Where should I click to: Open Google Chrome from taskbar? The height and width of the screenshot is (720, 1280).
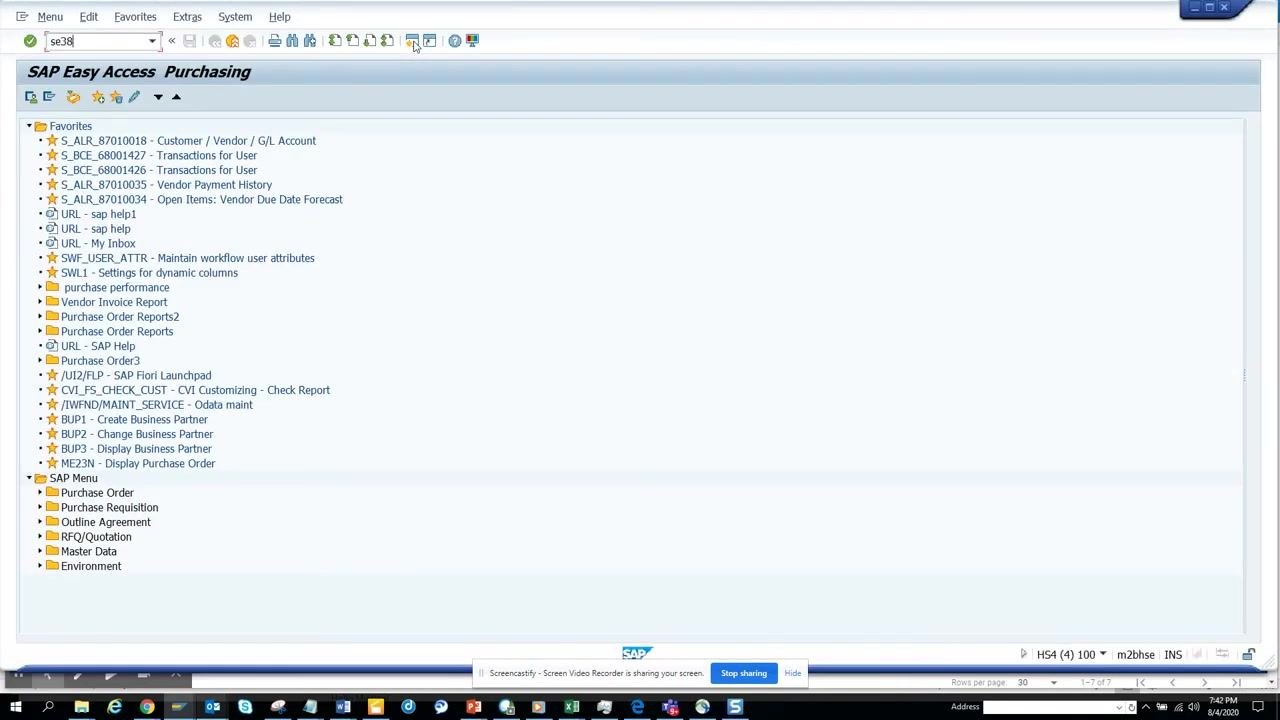pos(147,707)
